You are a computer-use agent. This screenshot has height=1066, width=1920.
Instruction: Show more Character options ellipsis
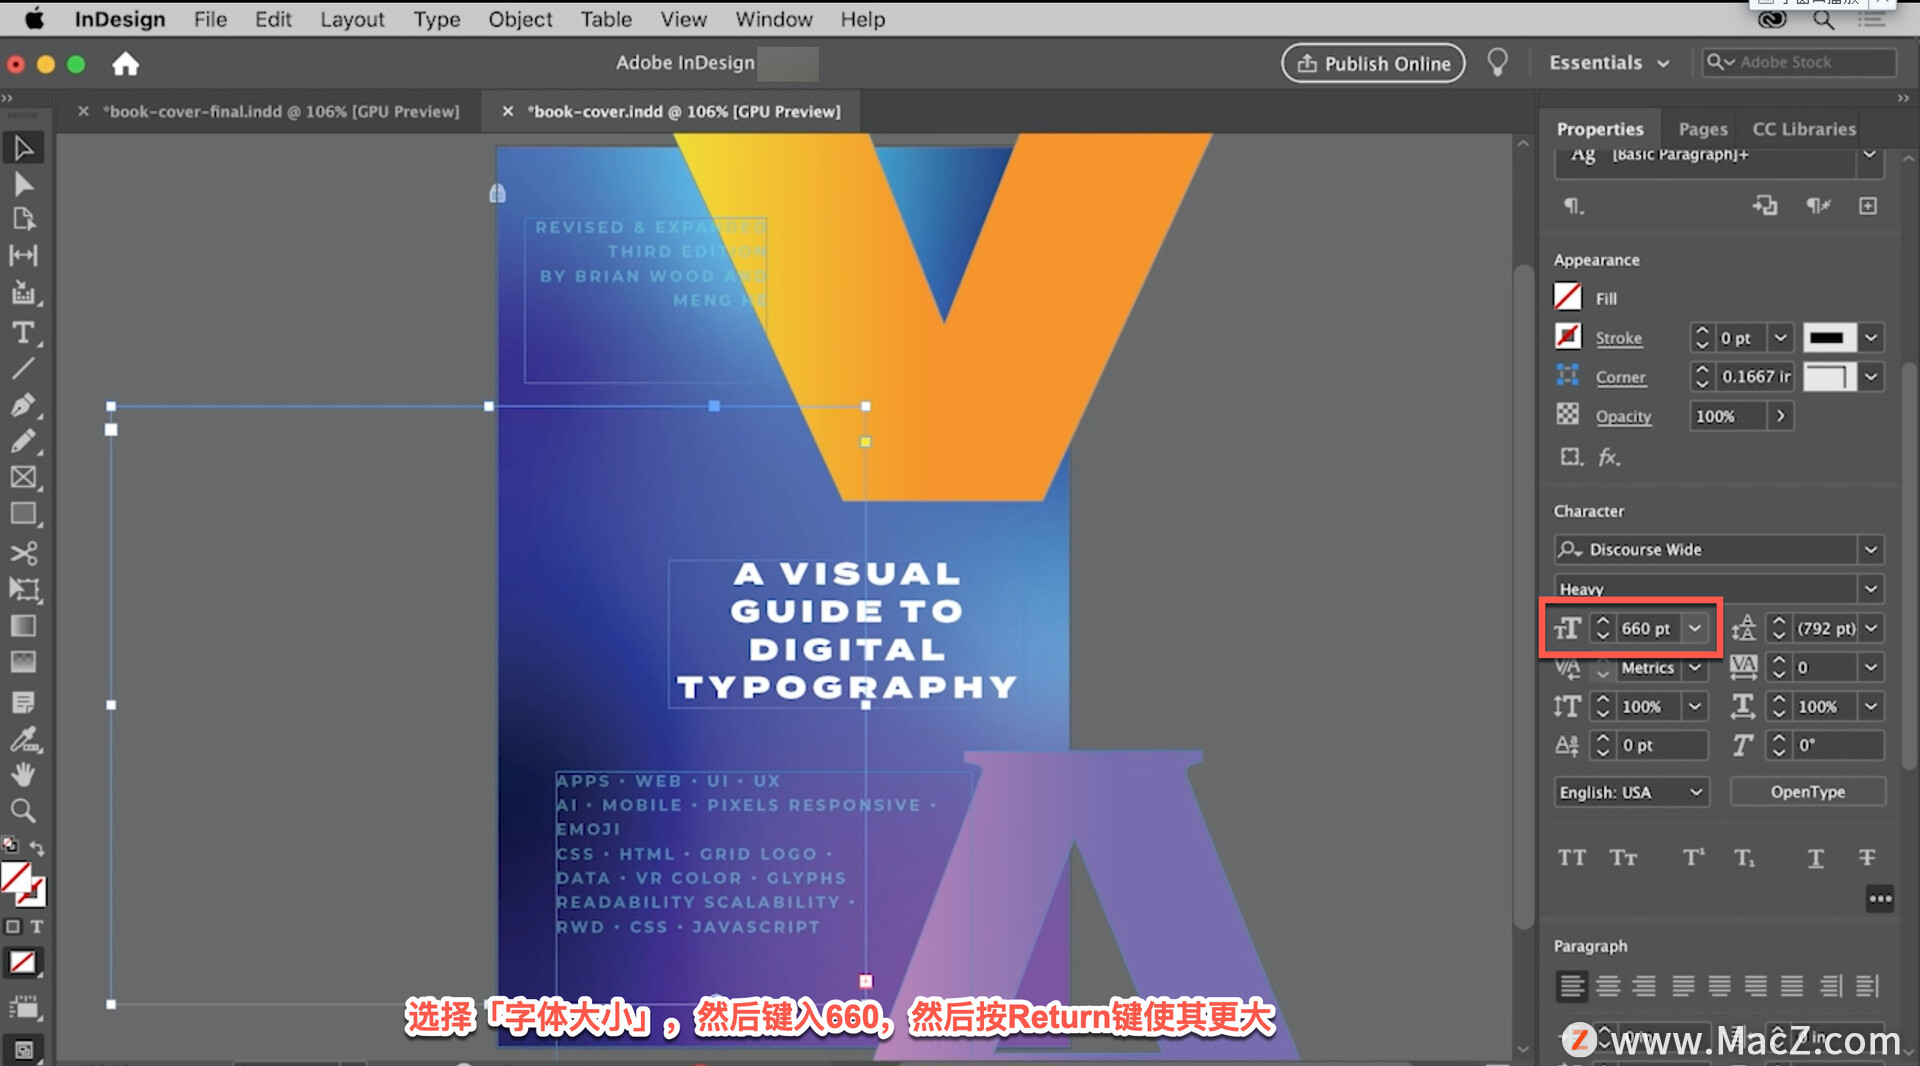click(1880, 898)
